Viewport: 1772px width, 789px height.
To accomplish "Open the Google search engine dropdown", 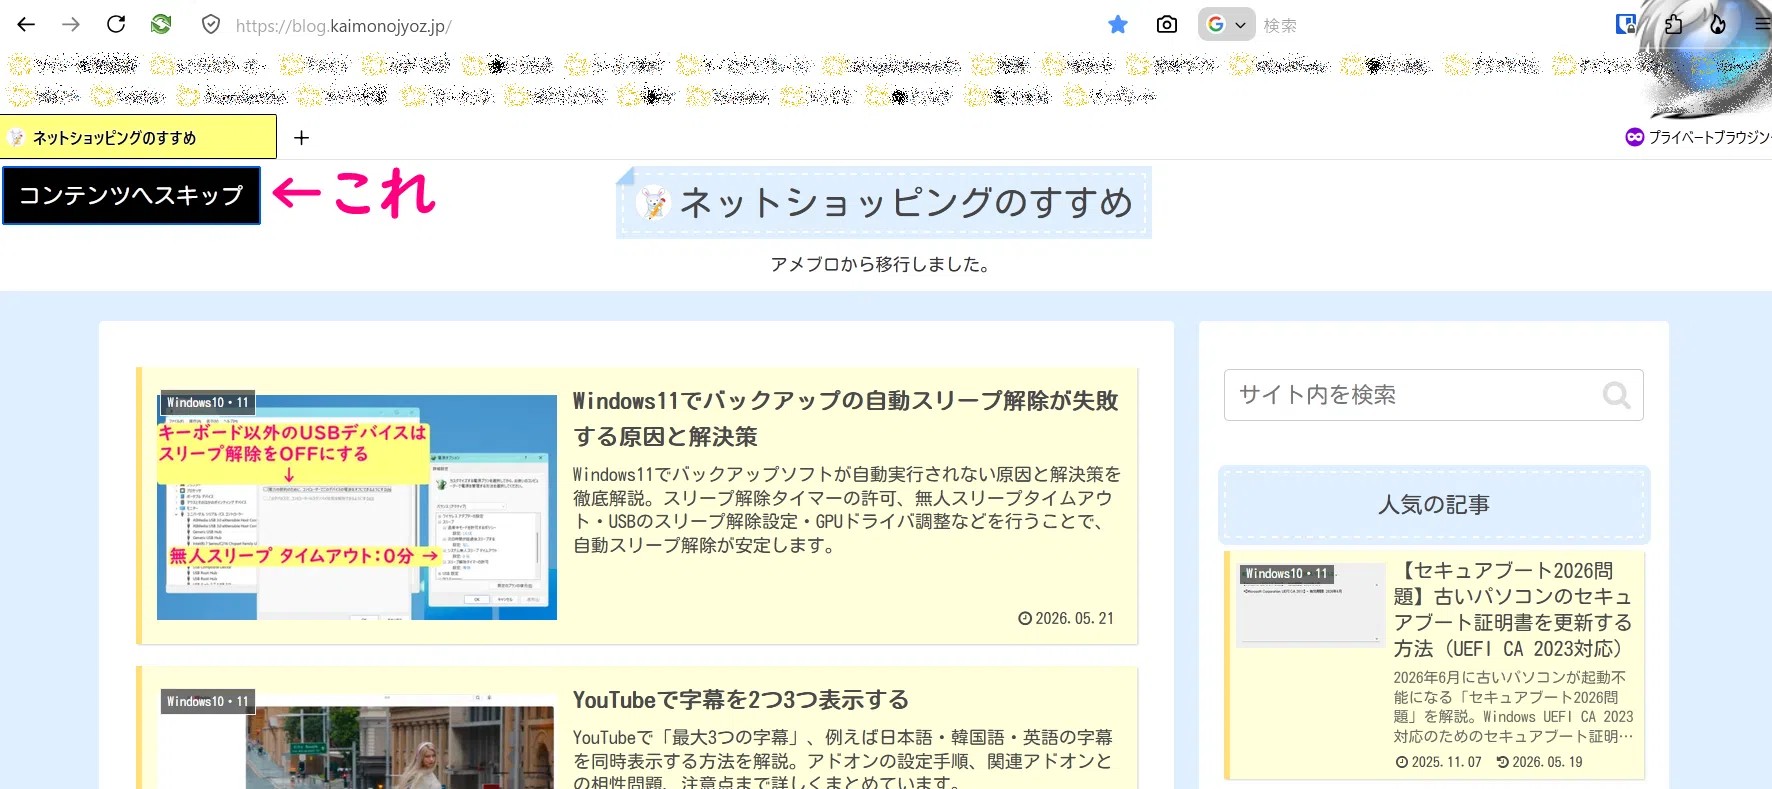I will 1226,25.
